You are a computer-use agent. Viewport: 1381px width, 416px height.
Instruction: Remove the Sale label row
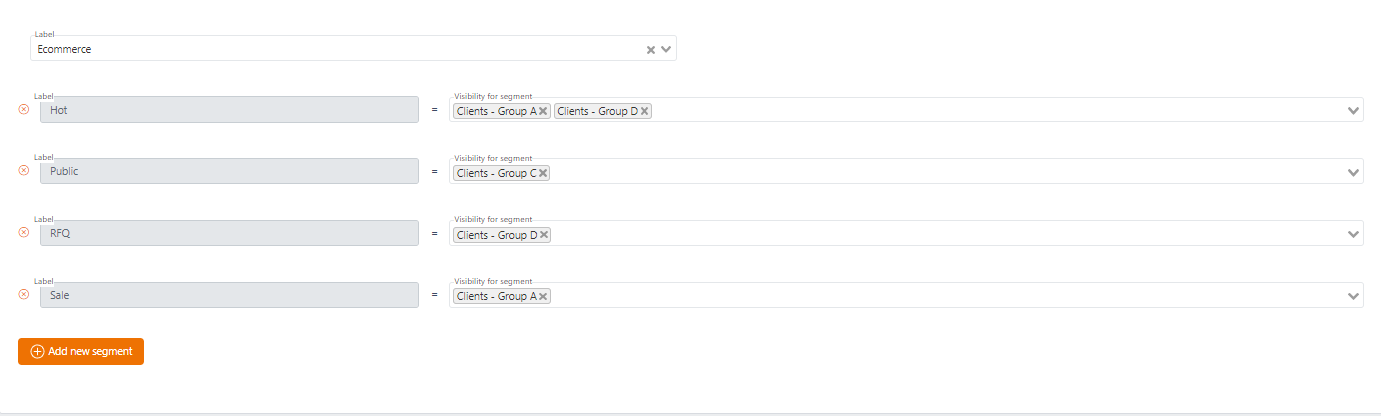click(24, 294)
